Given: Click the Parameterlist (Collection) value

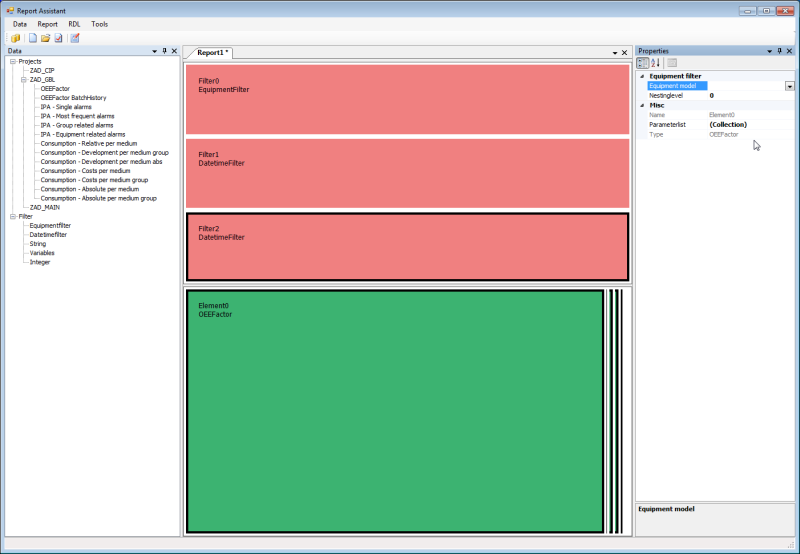Looking at the screenshot, I should click(x=751, y=125).
